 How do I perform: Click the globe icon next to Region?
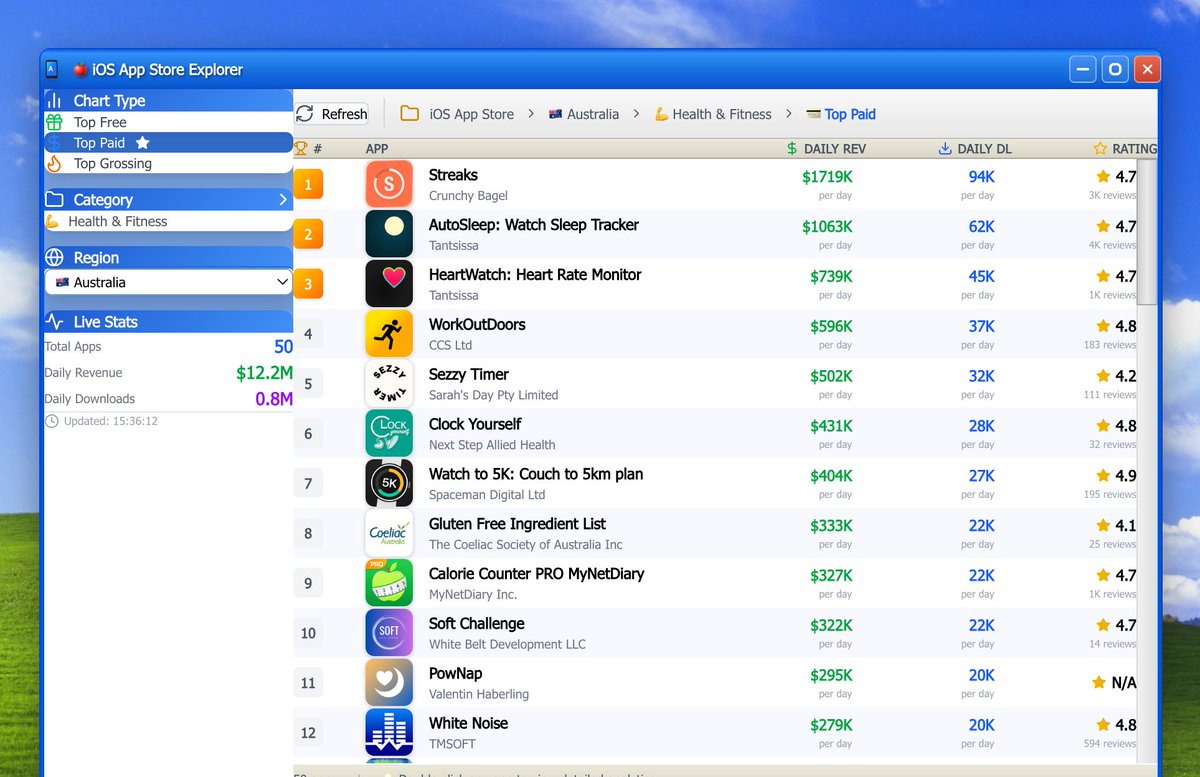(54, 257)
